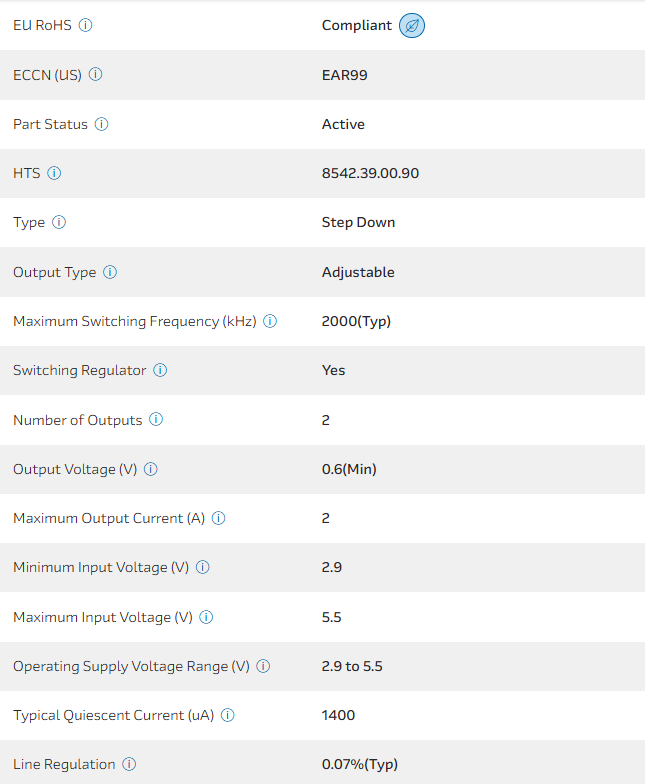Image resolution: width=645 pixels, height=784 pixels.
Task: Click the green leaf RoHS compliant icon
Action: [x=411, y=26]
